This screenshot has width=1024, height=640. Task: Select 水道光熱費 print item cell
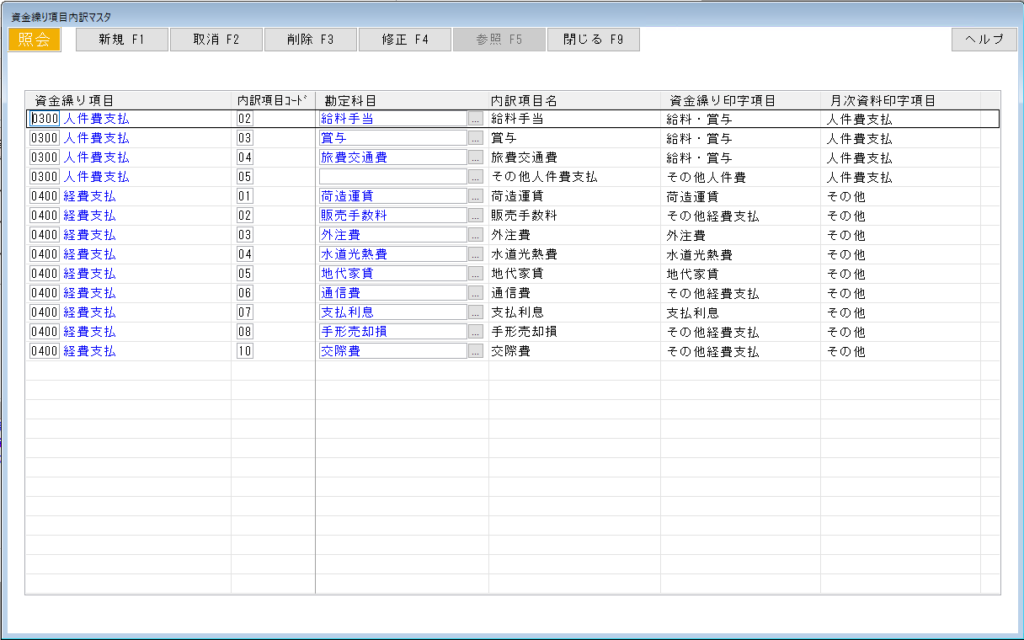[741, 254]
